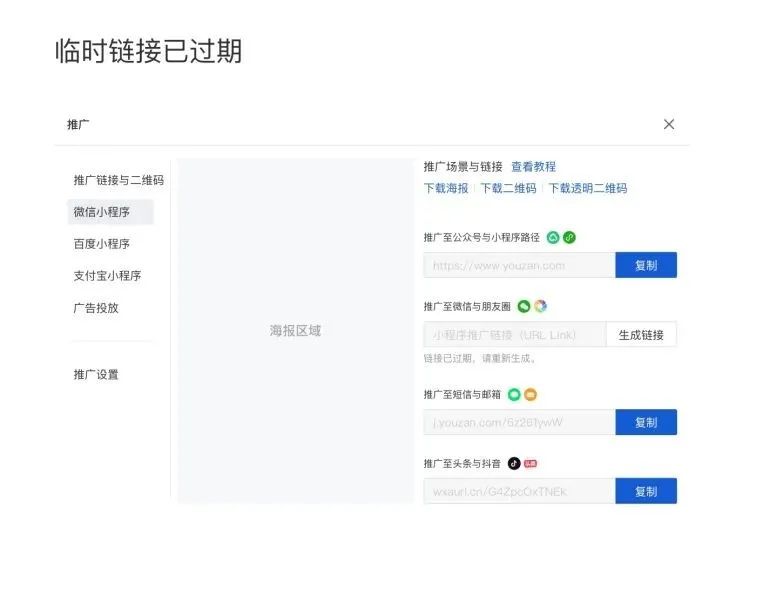Go to 广告投放 section
This screenshot has width=773, height=596.
click(x=96, y=308)
